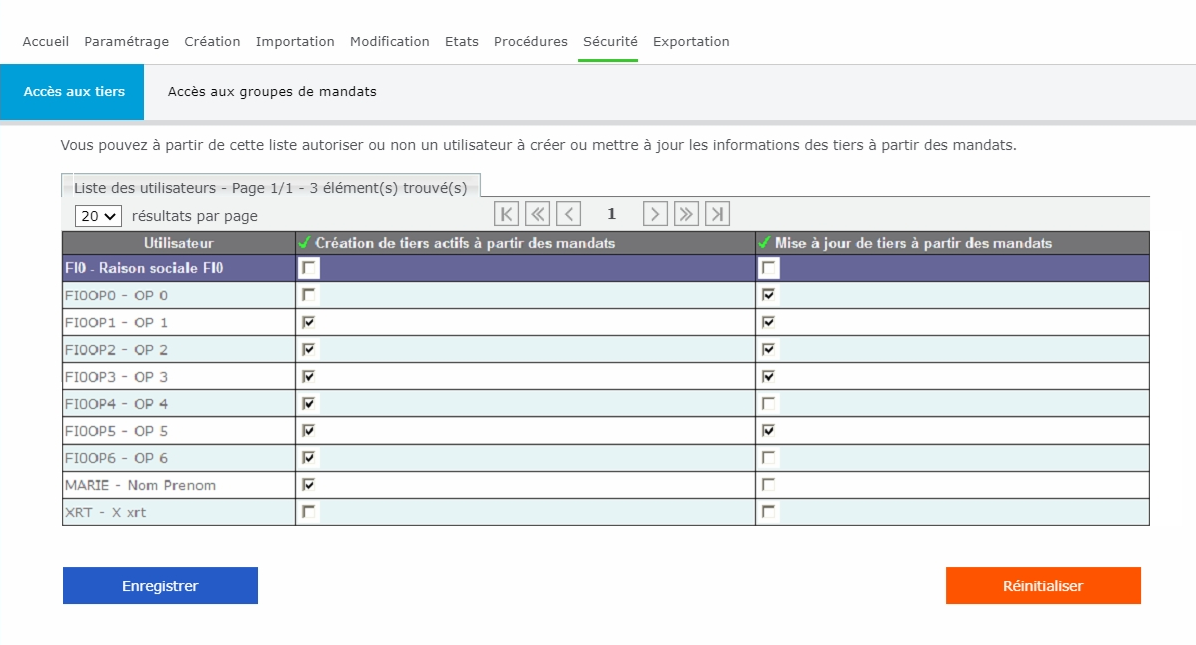Toggle tiers creation for all FI0 users

[310, 268]
